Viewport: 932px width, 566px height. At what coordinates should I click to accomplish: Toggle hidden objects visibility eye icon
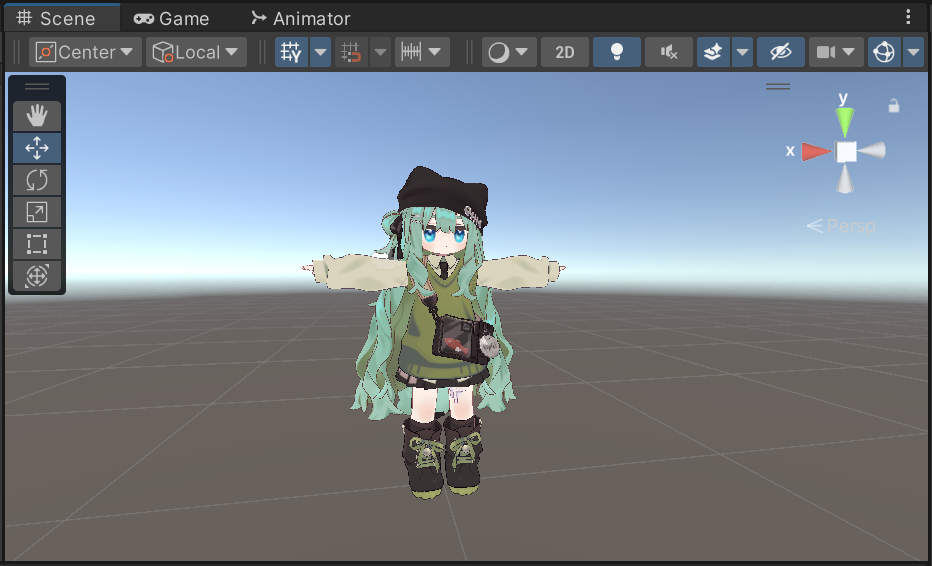coord(780,52)
